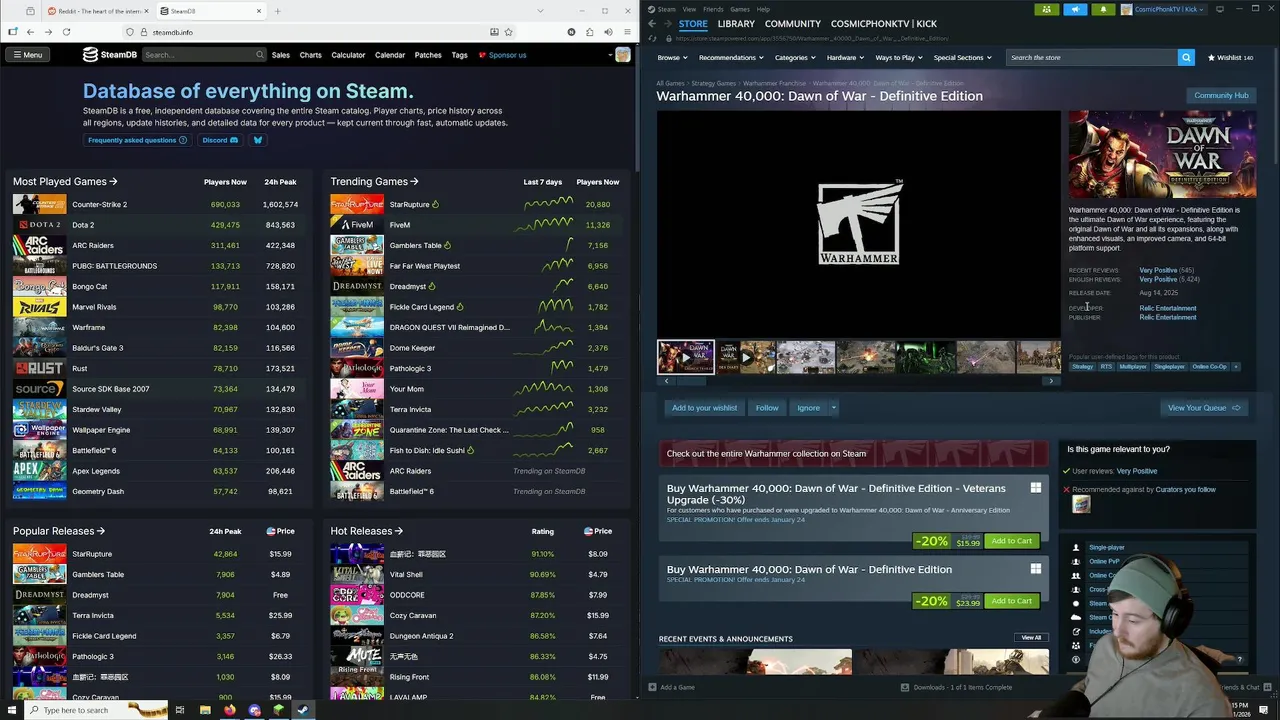Open Steam notifications bell icon

(1103, 9)
